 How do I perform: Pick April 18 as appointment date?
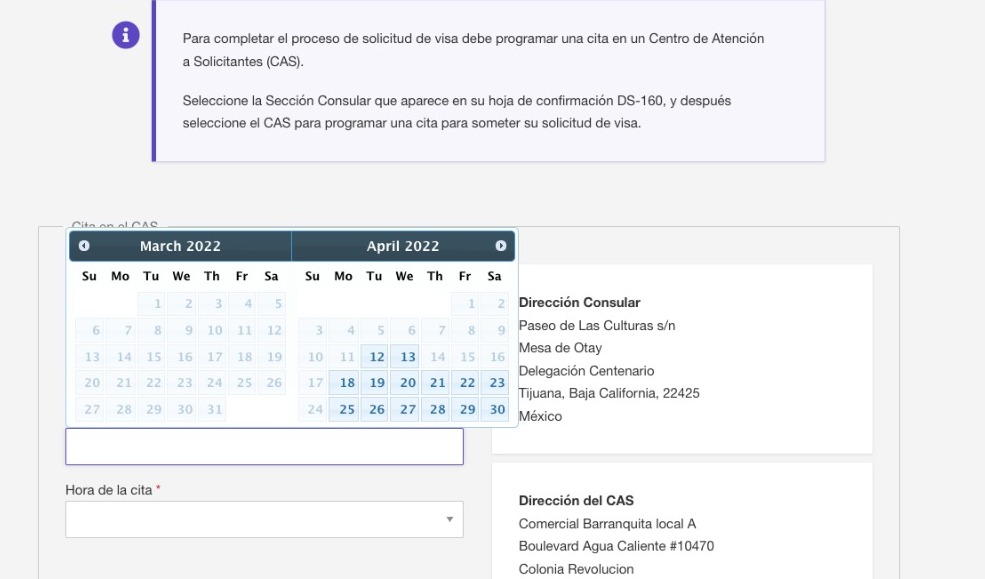[345, 382]
